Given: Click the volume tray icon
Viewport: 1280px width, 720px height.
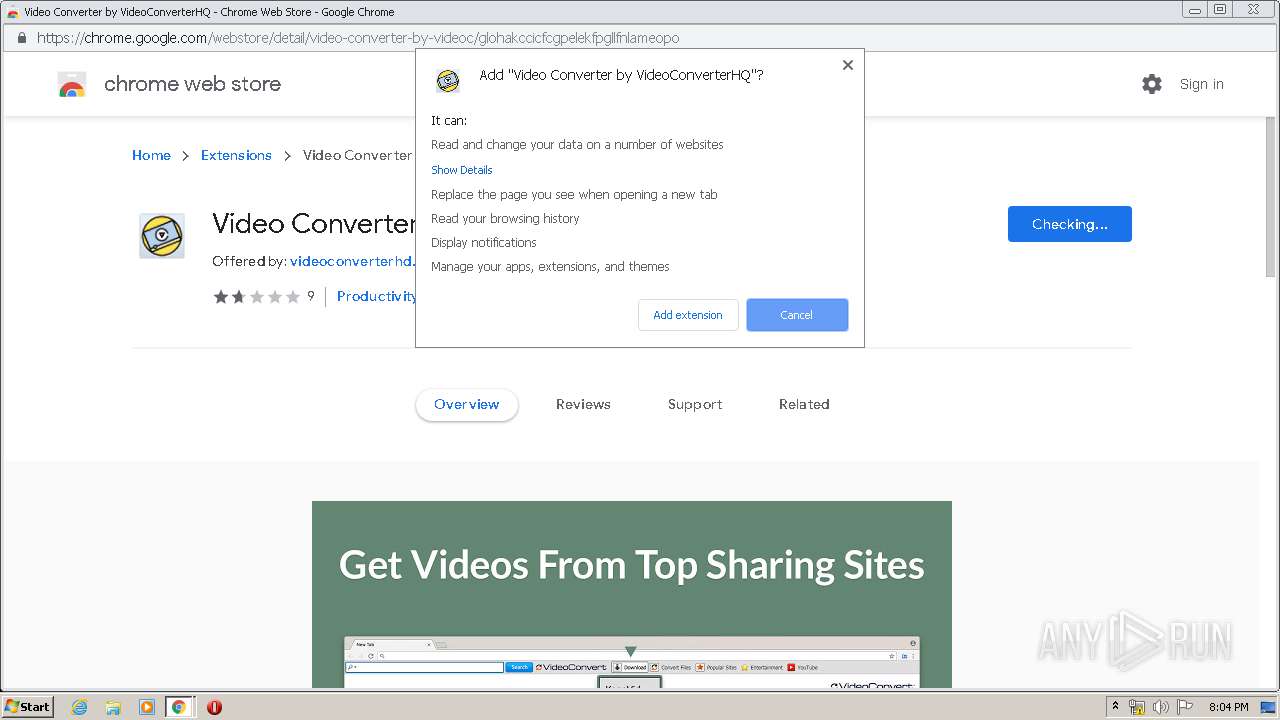Looking at the screenshot, I should tap(1161, 707).
